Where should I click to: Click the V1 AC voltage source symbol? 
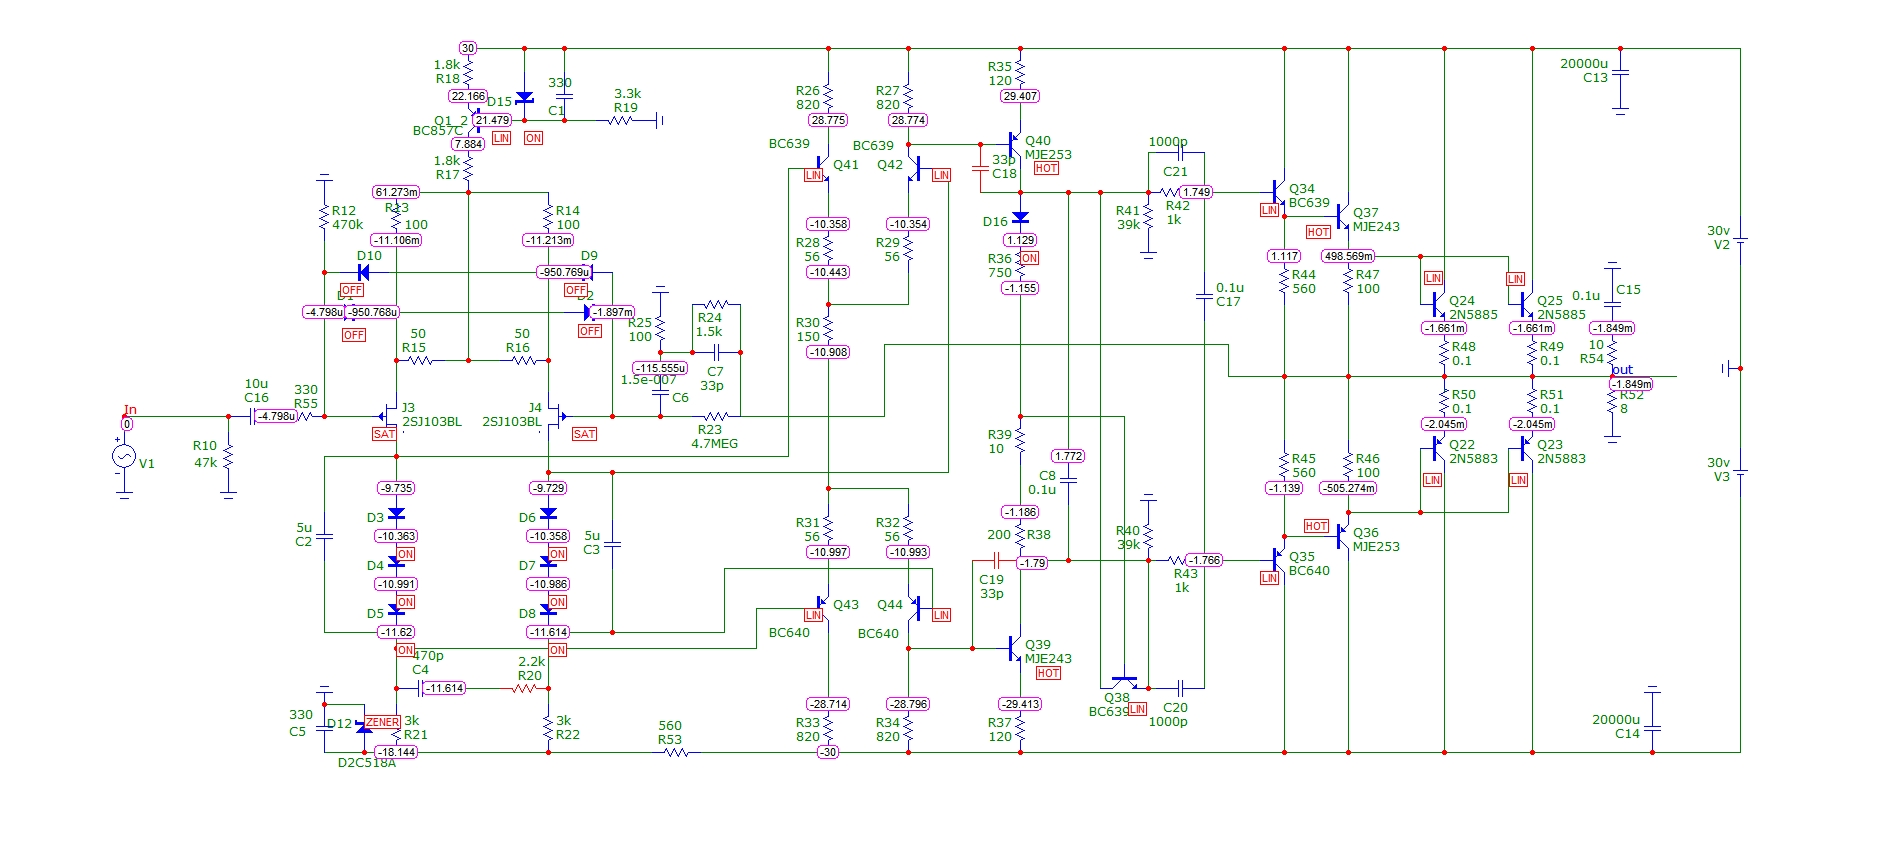pyautogui.click(x=123, y=457)
